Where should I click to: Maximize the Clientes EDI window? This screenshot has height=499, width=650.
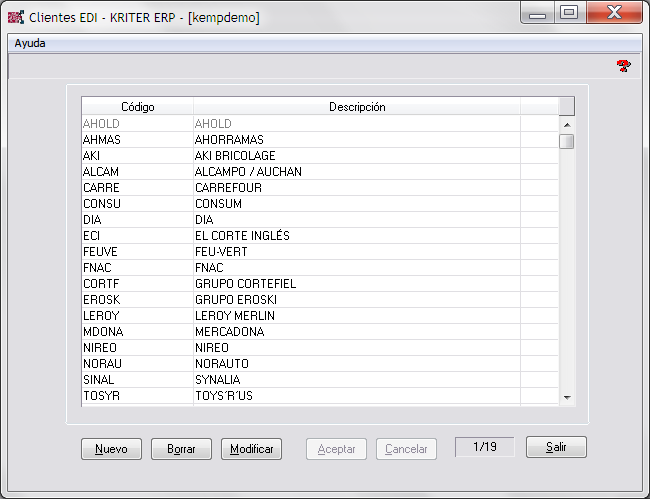pos(569,13)
